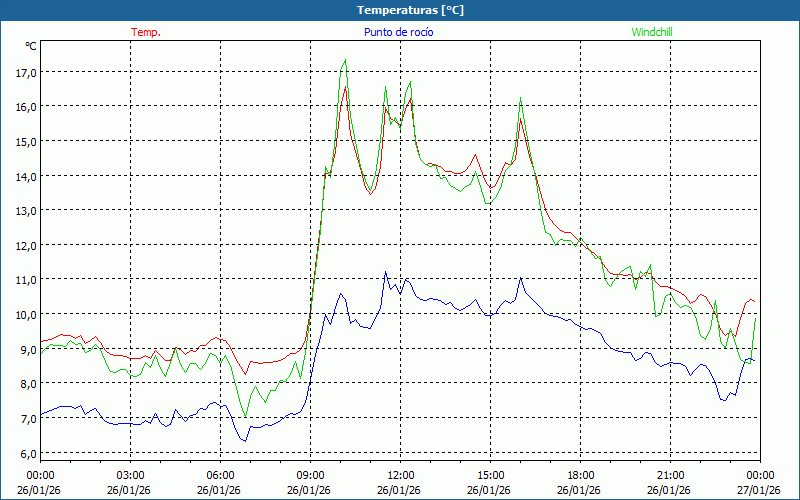Select the 09:00 time axis marker
This screenshot has height=500, width=800.
tap(310, 475)
